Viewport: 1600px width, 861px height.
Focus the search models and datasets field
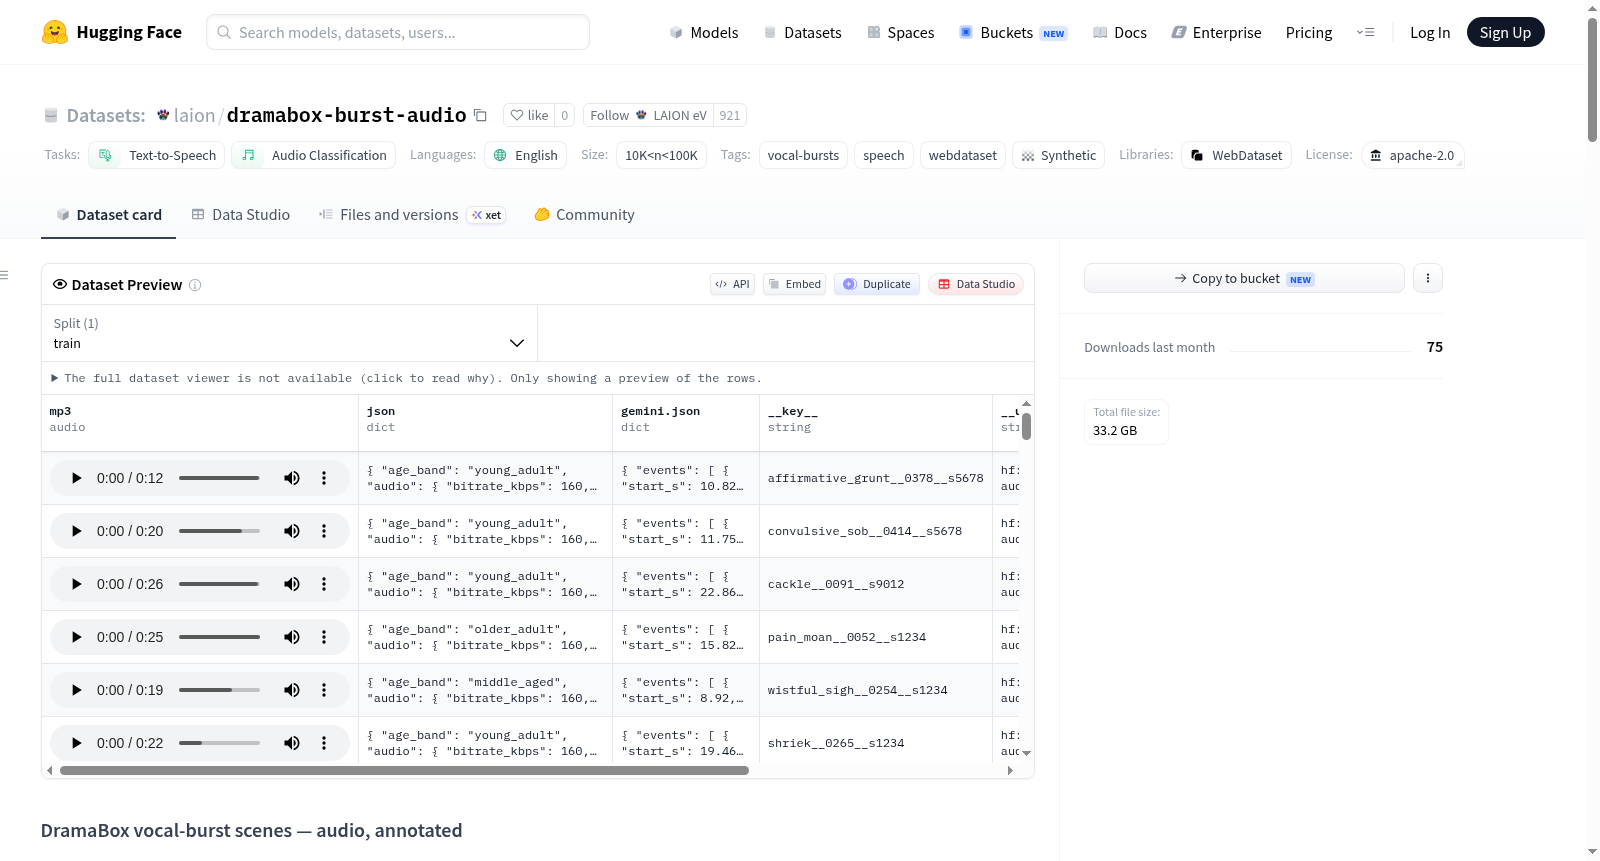click(398, 32)
